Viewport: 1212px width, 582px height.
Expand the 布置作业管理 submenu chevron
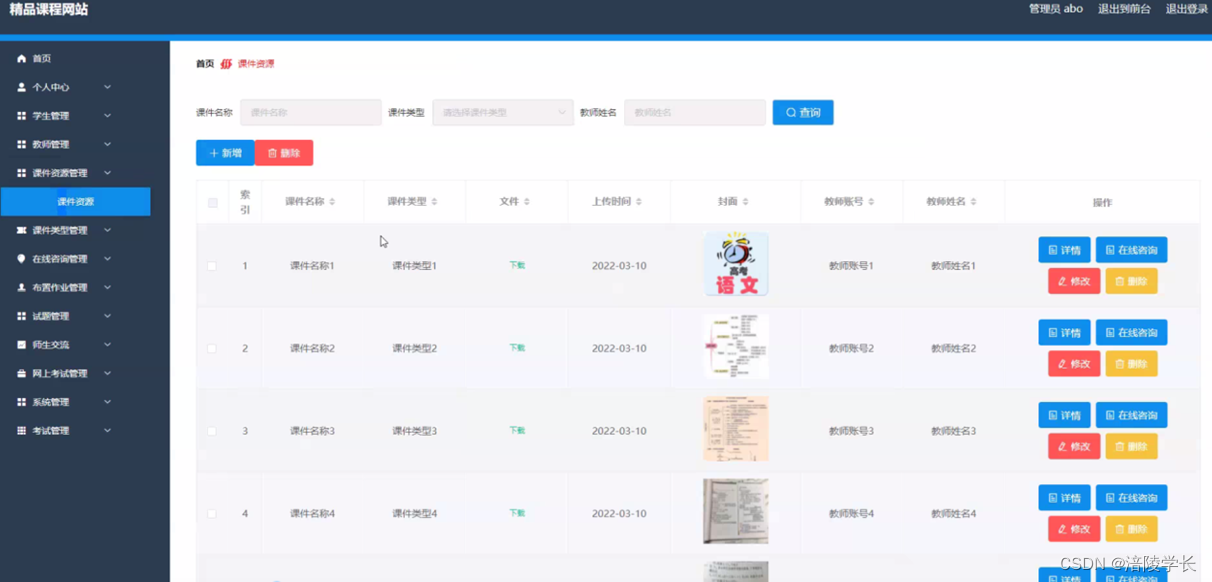click(x=107, y=287)
